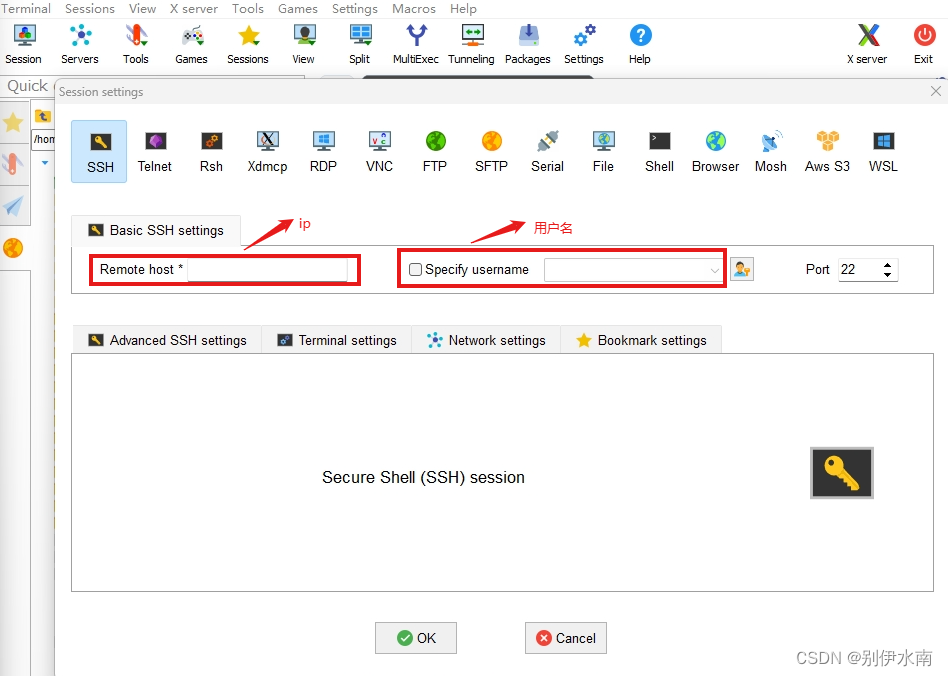Screen dimensions: 948x676
Task: Close the Session settings dialog
Action: coord(936,91)
